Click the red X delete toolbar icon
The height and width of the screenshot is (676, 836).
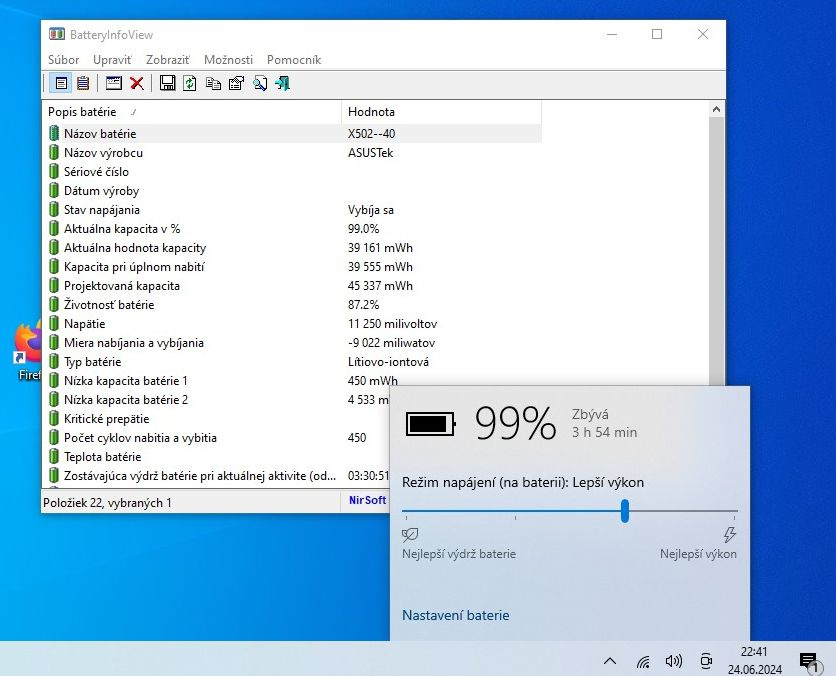click(x=137, y=83)
